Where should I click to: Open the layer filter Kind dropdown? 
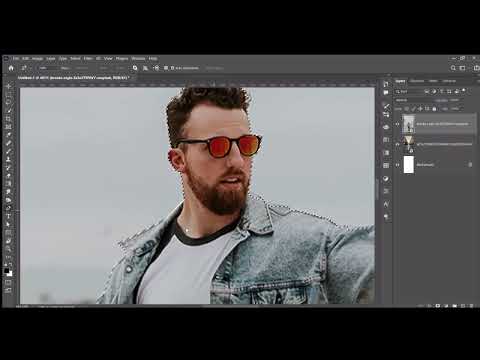click(408, 91)
